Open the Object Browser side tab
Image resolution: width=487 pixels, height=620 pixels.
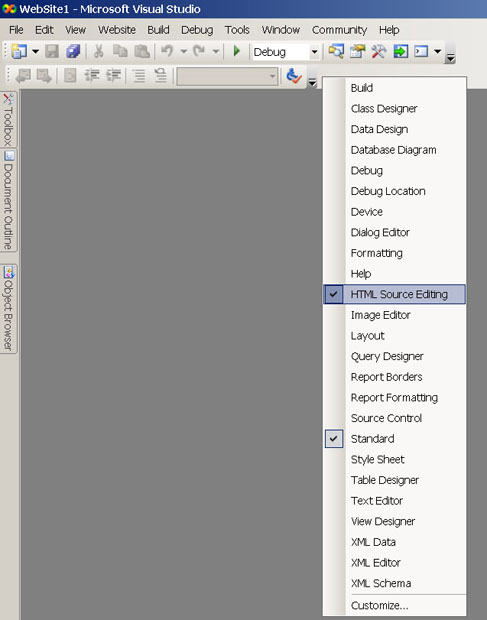pos(8,309)
